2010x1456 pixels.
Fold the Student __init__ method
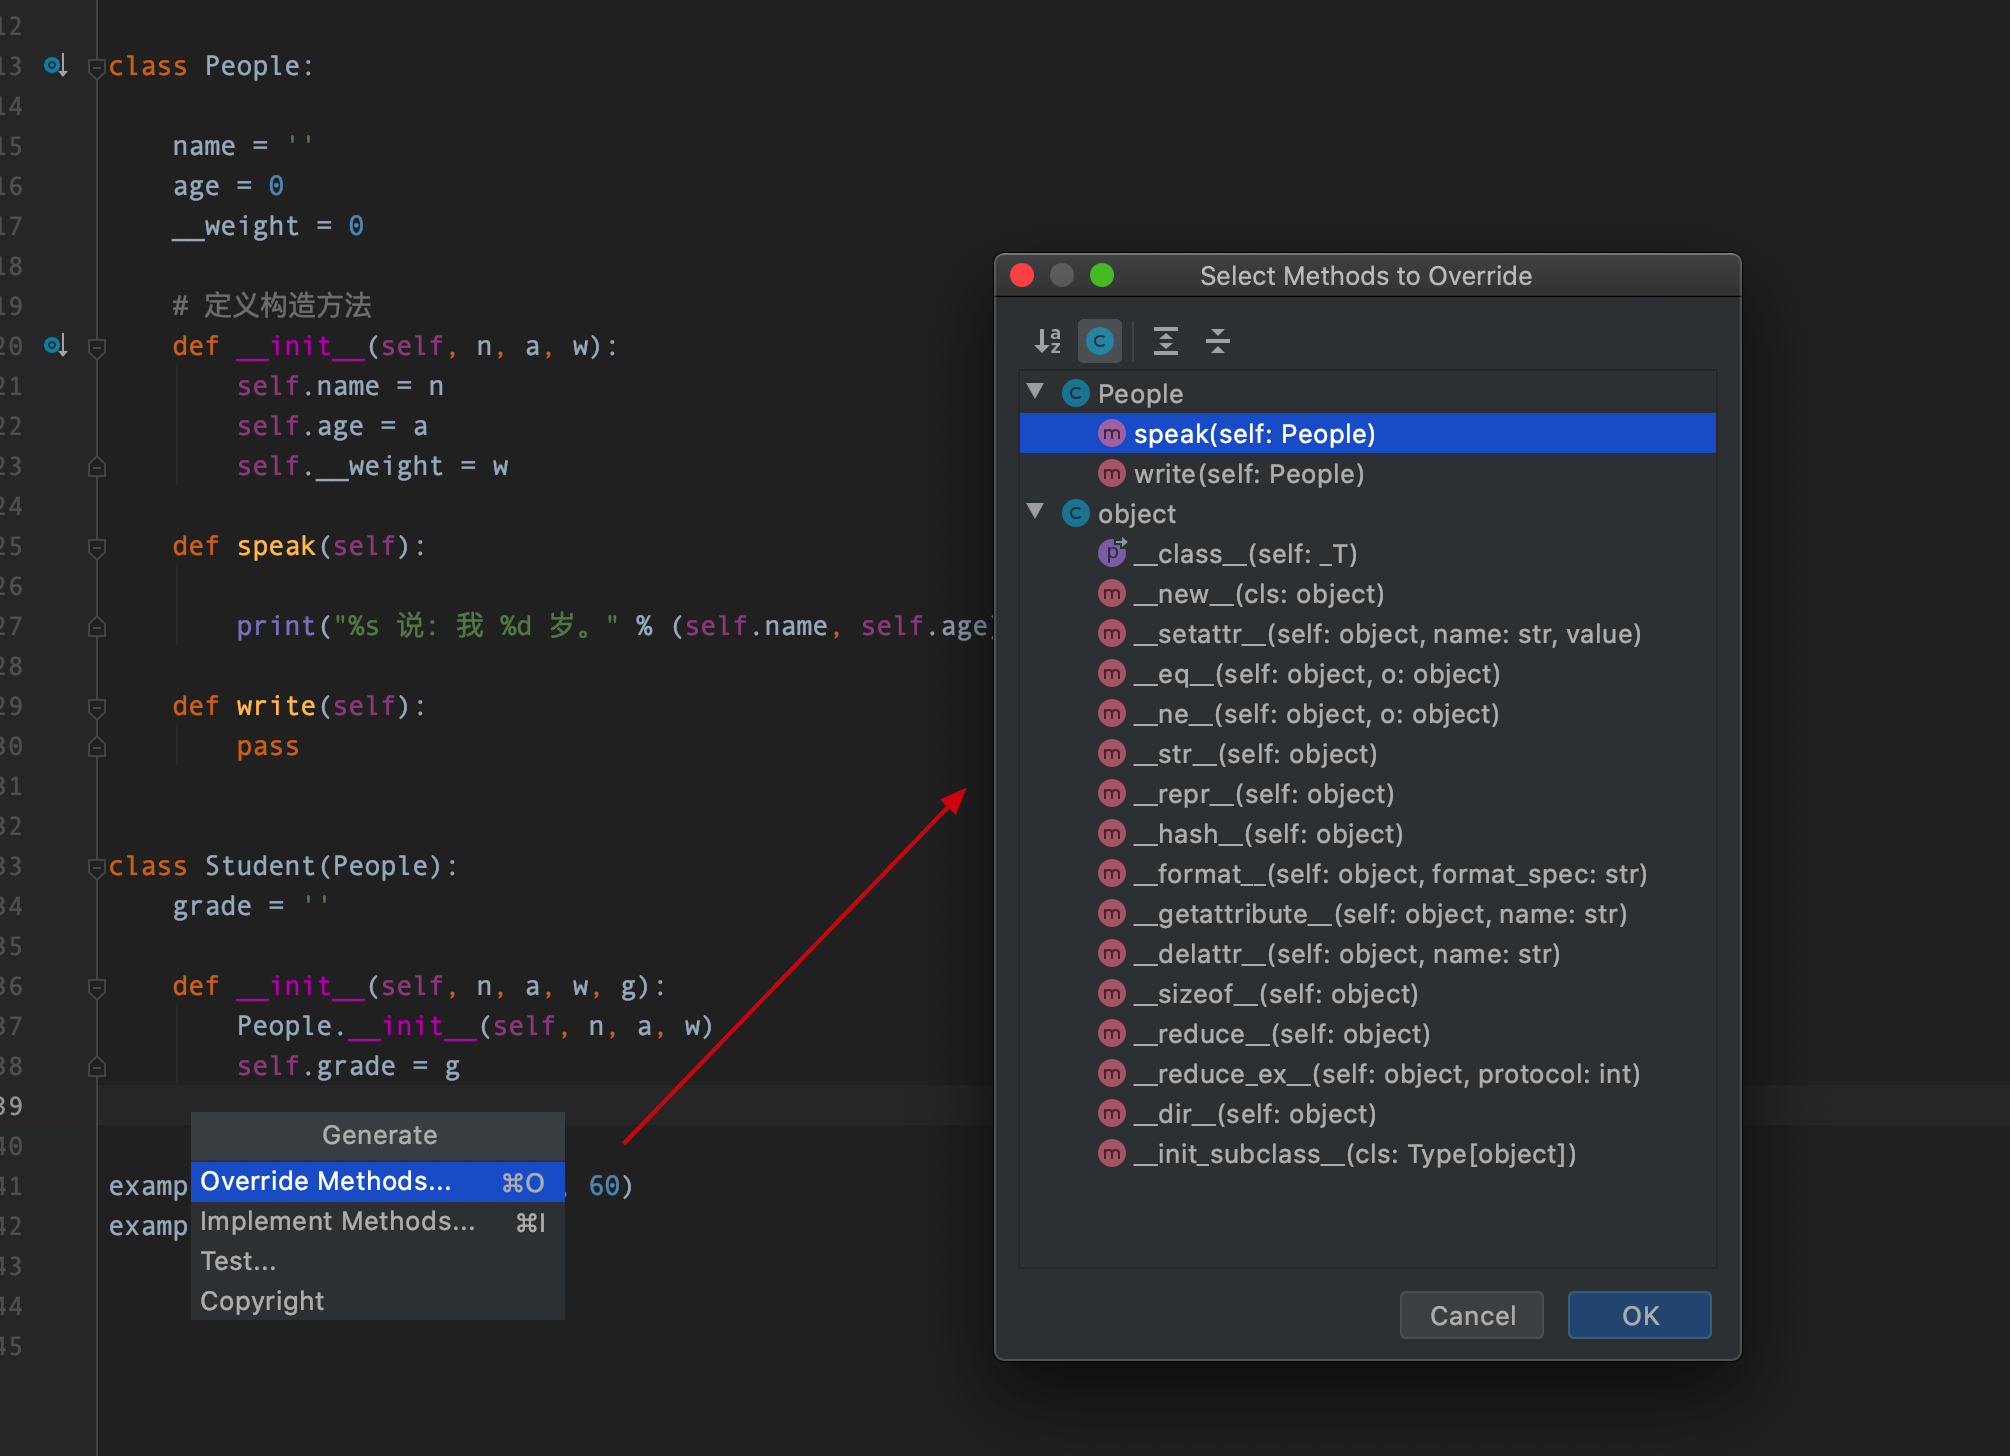point(97,988)
